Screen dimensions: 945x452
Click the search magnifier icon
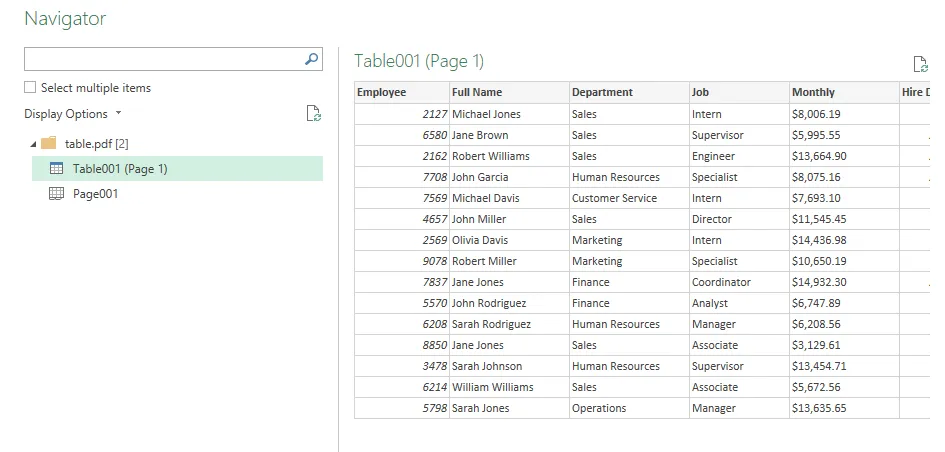pos(311,59)
